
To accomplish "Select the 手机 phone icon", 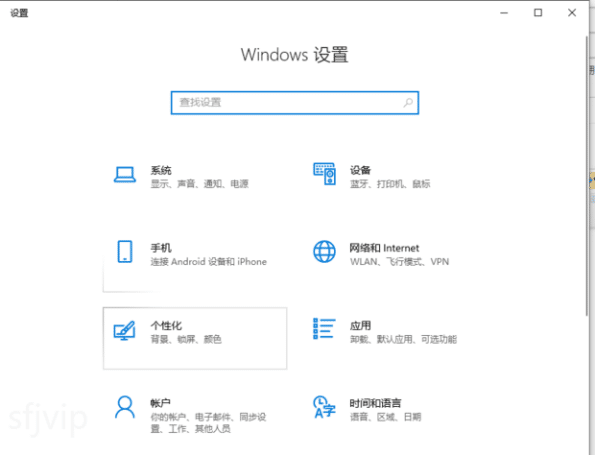I will coord(125,252).
